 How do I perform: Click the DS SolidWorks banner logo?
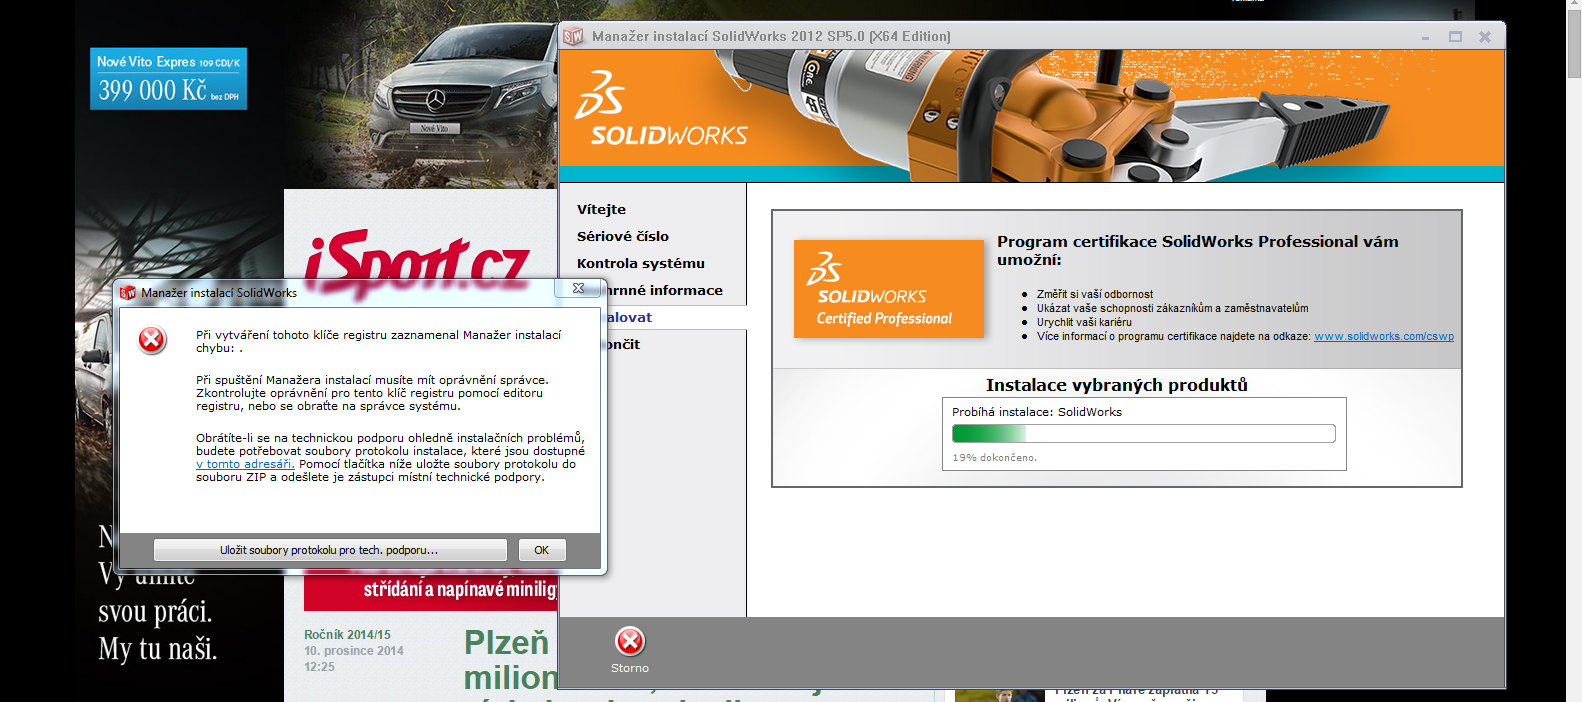[661, 109]
